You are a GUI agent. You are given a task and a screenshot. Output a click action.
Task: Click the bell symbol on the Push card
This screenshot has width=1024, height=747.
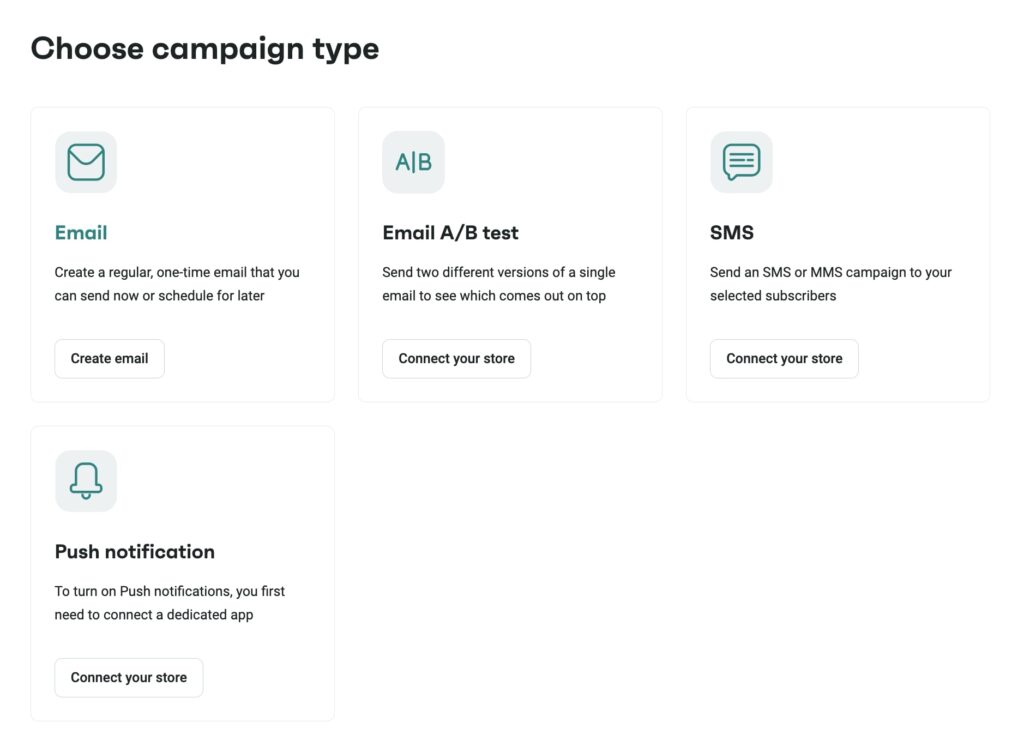[x=85, y=480]
